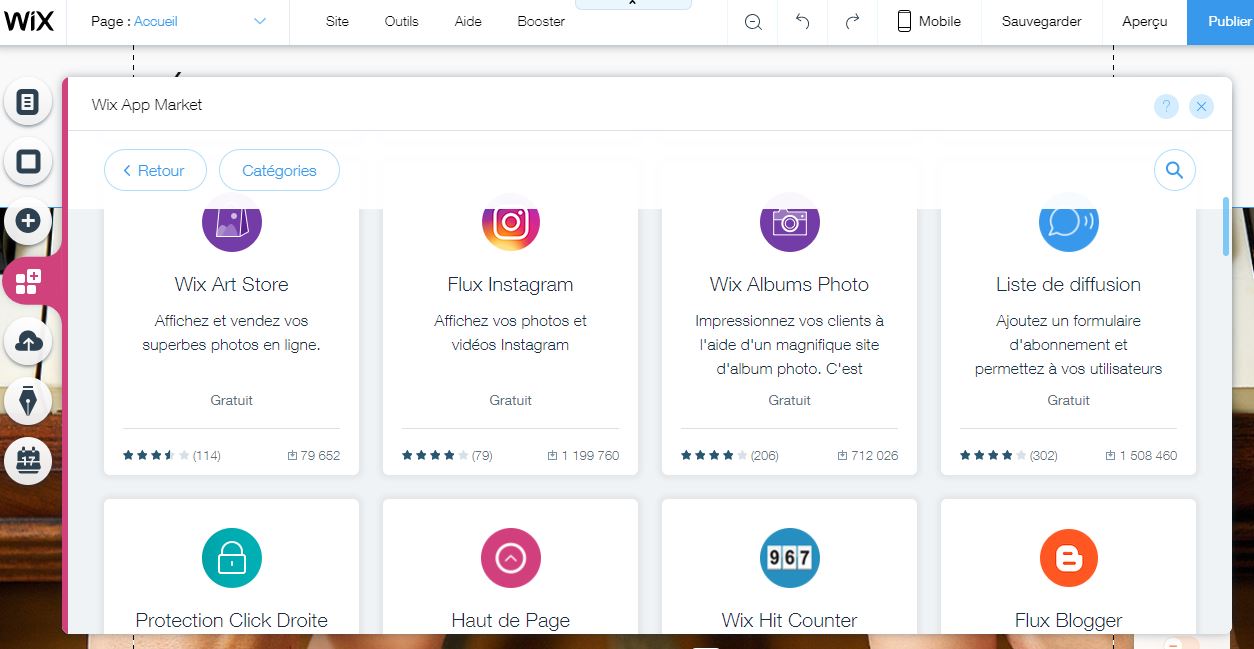The width and height of the screenshot is (1254, 649).
Task: Open the Liste de diffusion title
Action: tap(1069, 284)
